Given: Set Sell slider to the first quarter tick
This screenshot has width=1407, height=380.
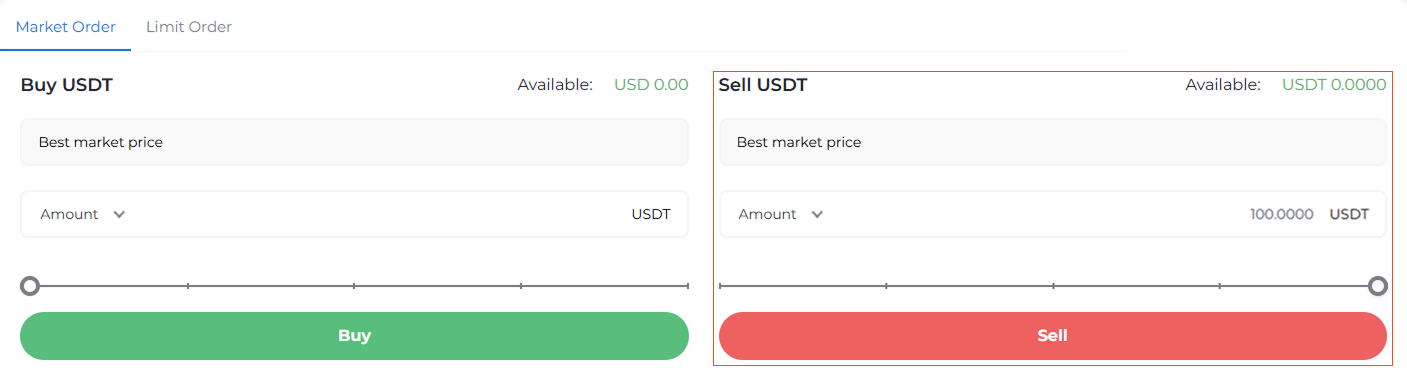Looking at the screenshot, I should tap(886, 287).
